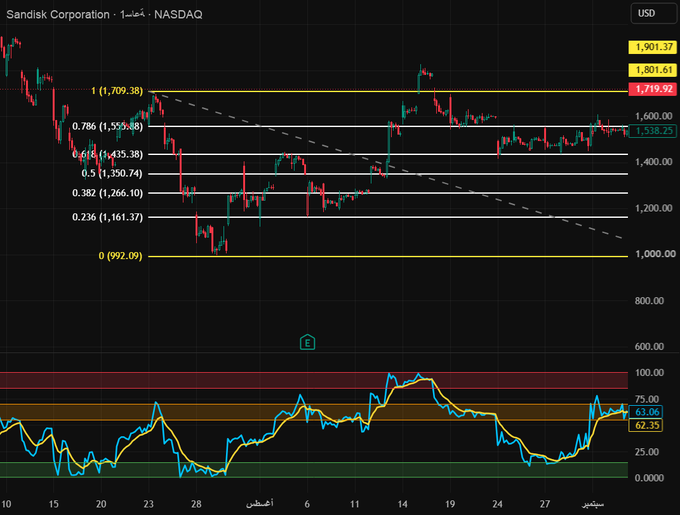Click the 75.00 oscillator axis tick
Screen dimensions: 680x515
[x=647, y=399]
